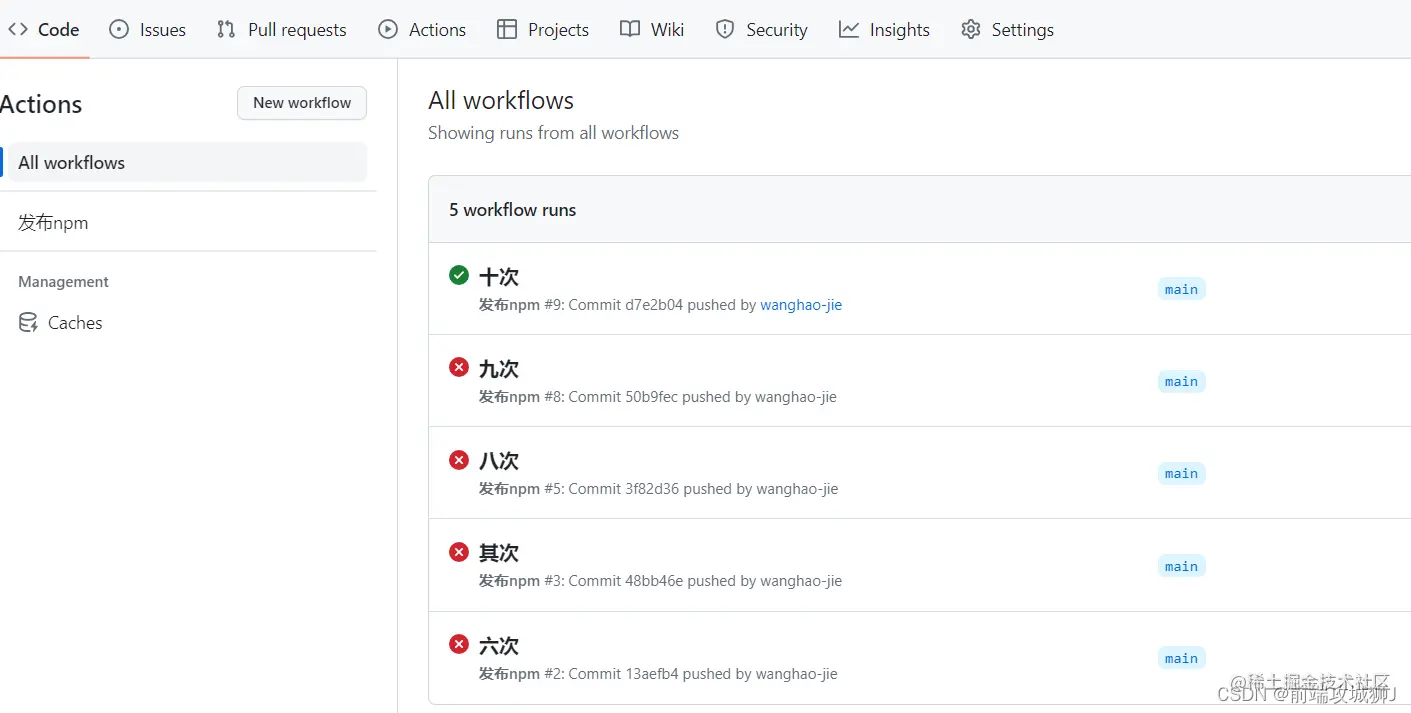Create a New workflow
Screen dimensions: 1411x713
[x=302, y=103]
